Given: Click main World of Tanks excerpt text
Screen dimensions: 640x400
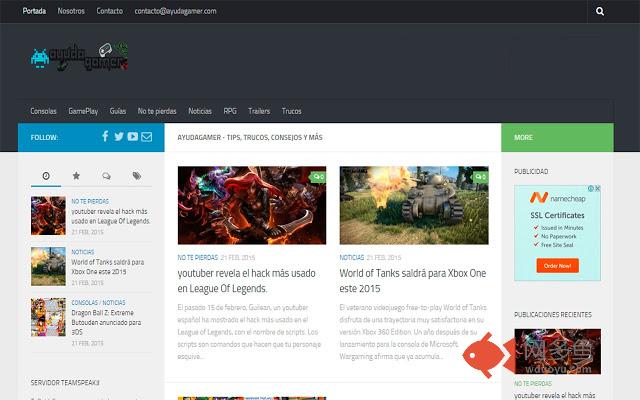Looking at the screenshot, I should (413, 332).
